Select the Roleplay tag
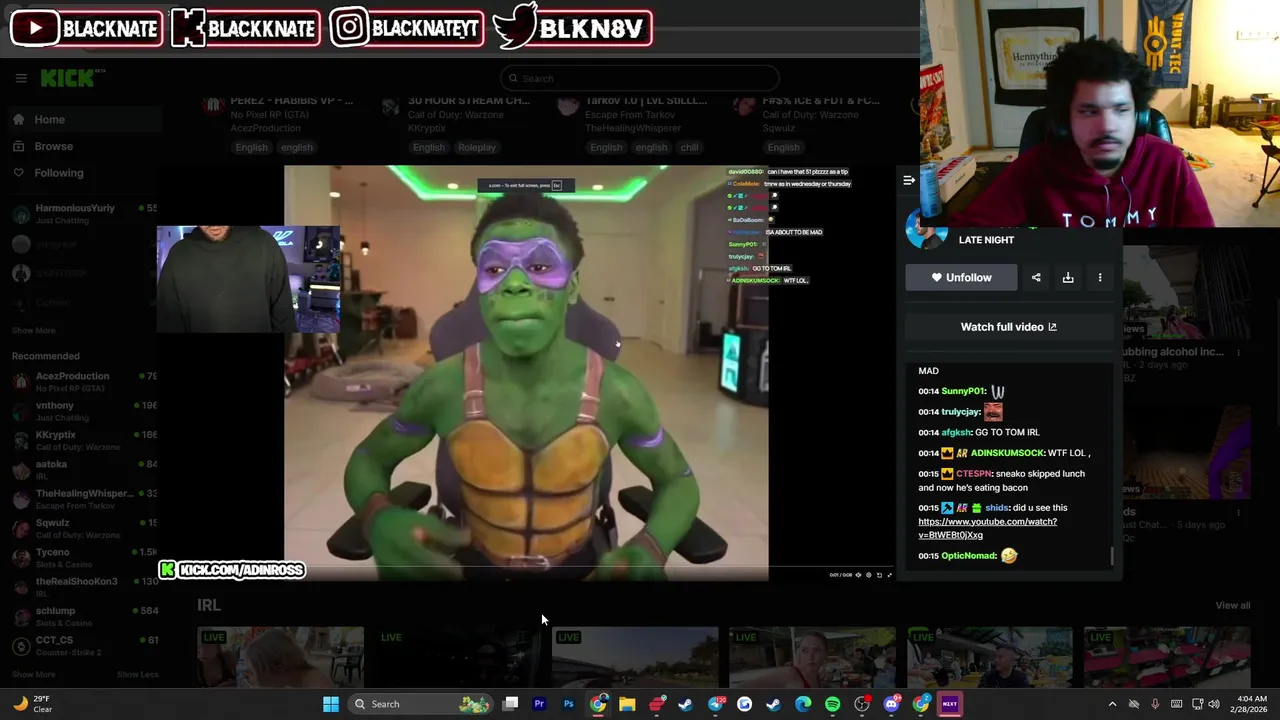This screenshot has width=1280, height=720. pyautogui.click(x=476, y=148)
